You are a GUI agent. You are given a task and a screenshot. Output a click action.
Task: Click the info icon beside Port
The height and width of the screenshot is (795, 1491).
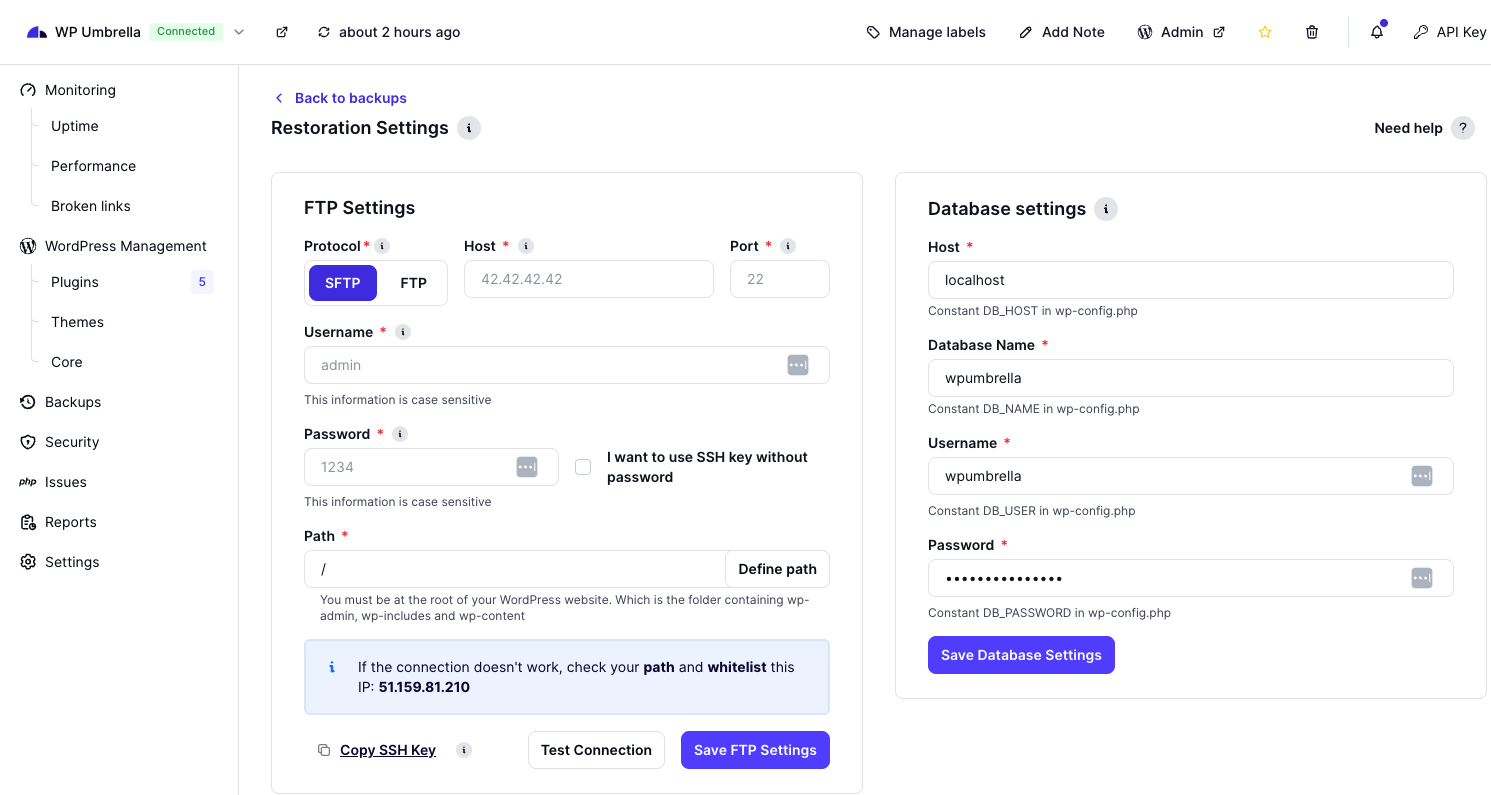tap(788, 246)
